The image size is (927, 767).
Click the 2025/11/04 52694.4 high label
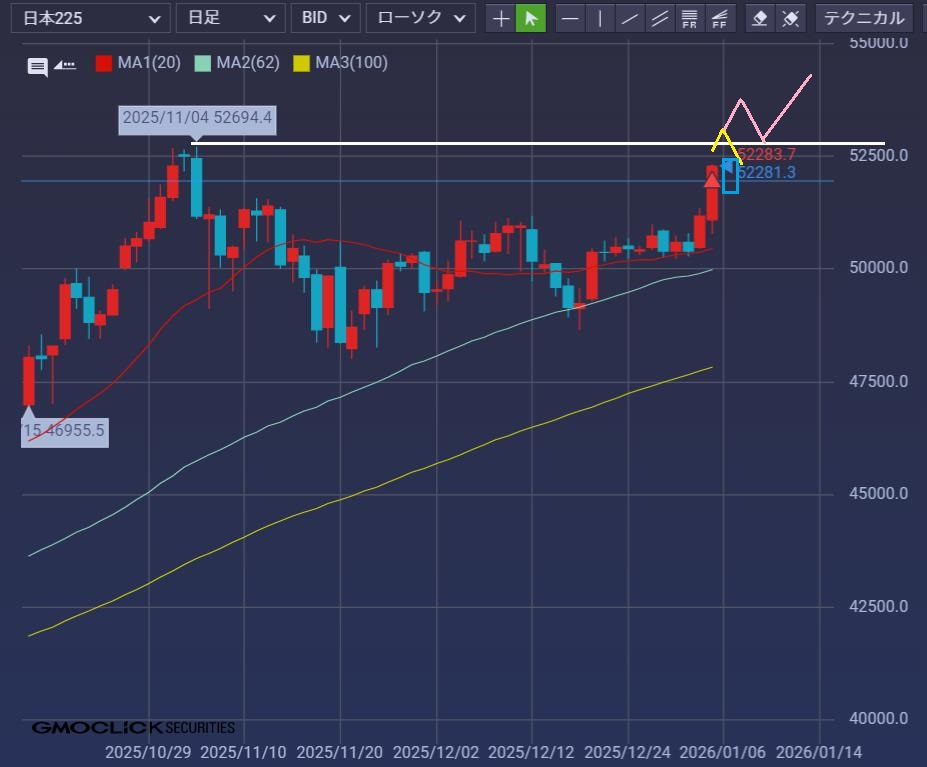(197, 118)
